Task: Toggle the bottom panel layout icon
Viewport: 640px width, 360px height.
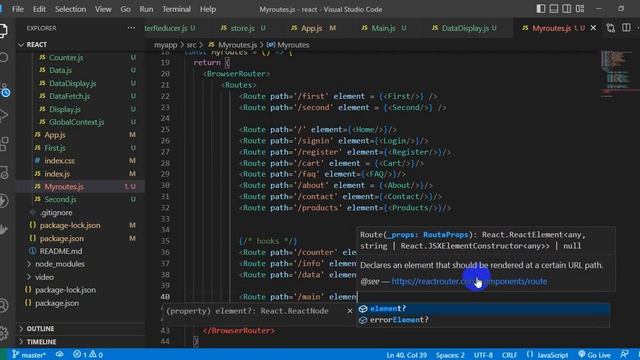Action: point(554,9)
